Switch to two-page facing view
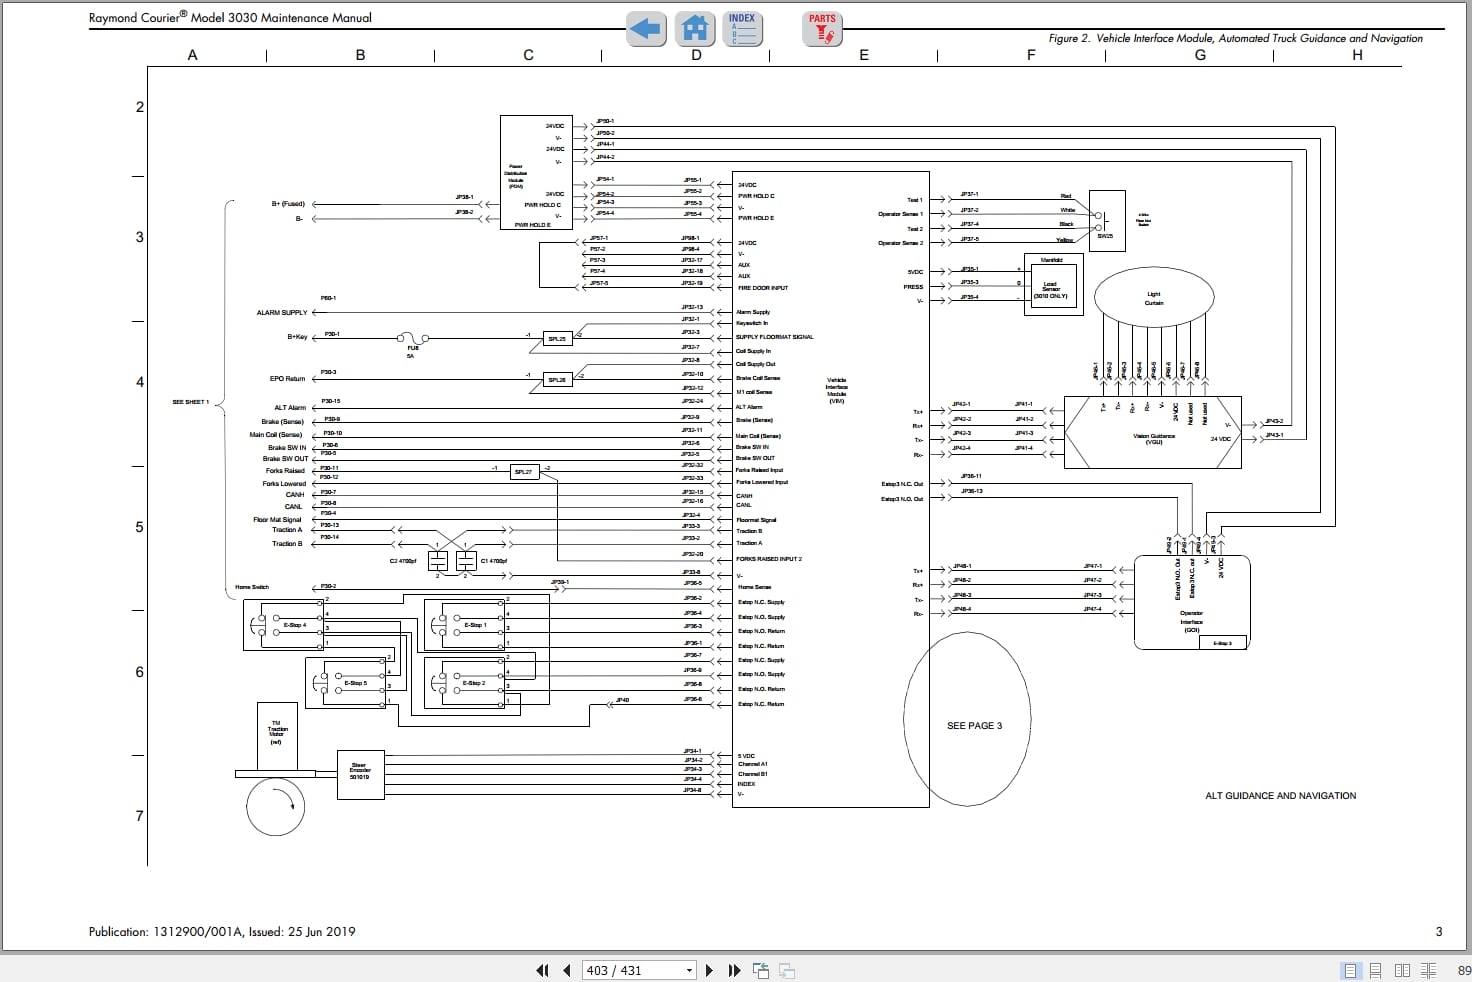This screenshot has width=1472, height=982. [x=1402, y=970]
